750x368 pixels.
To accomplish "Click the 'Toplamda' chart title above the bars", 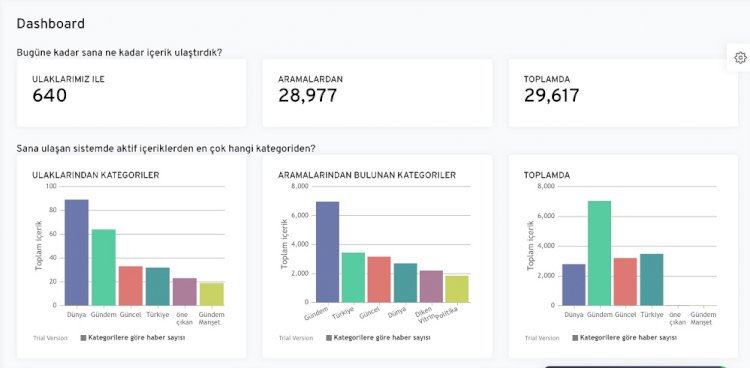I will tap(547, 176).
